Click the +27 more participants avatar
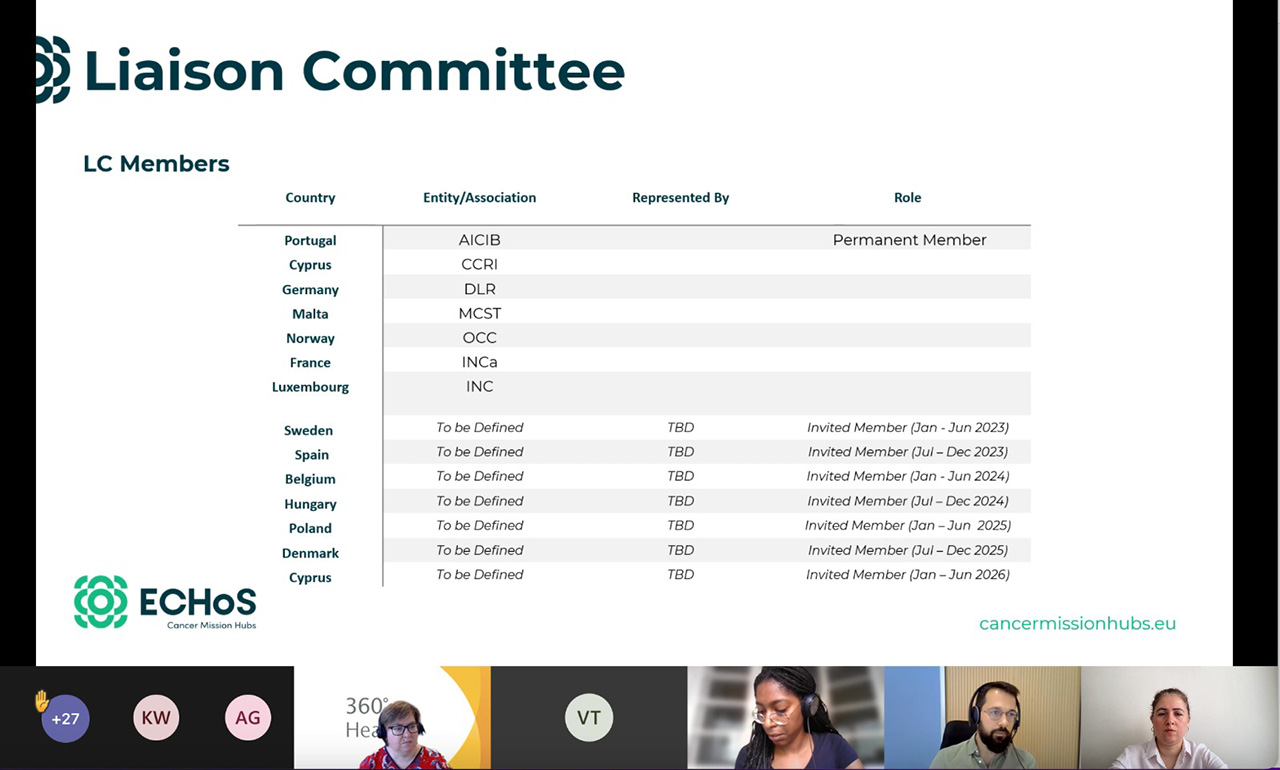1280x770 pixels. point(66,718)
